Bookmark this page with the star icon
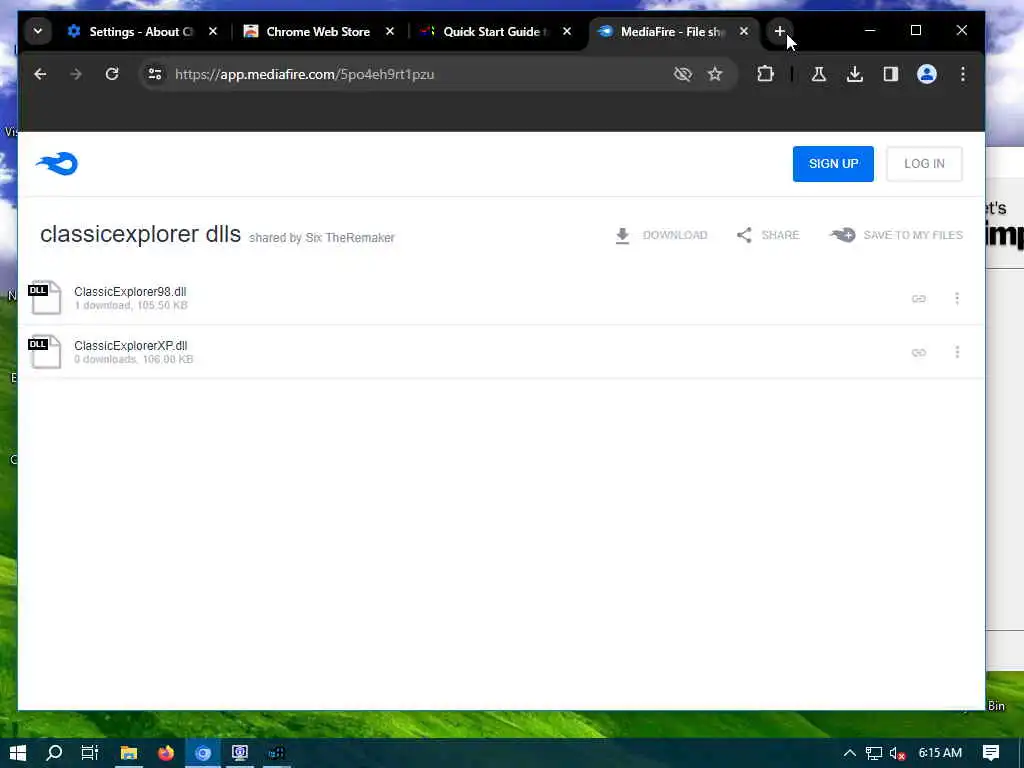Image resolution: width=1024 pixels, height=768 pixels. 715,74
